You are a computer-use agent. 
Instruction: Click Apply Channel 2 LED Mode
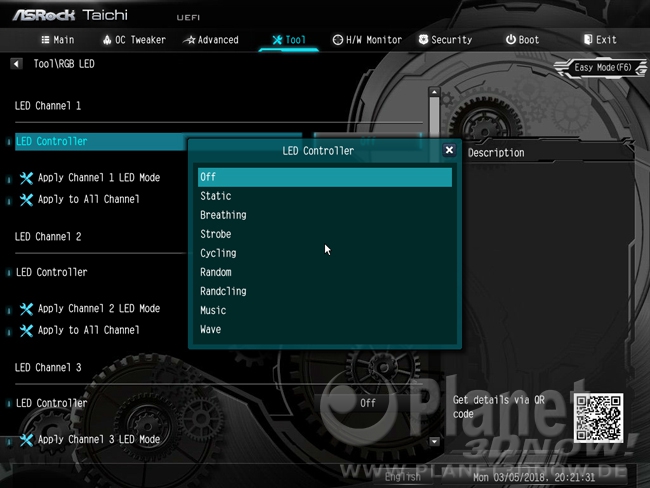click(x=99, y=309)
